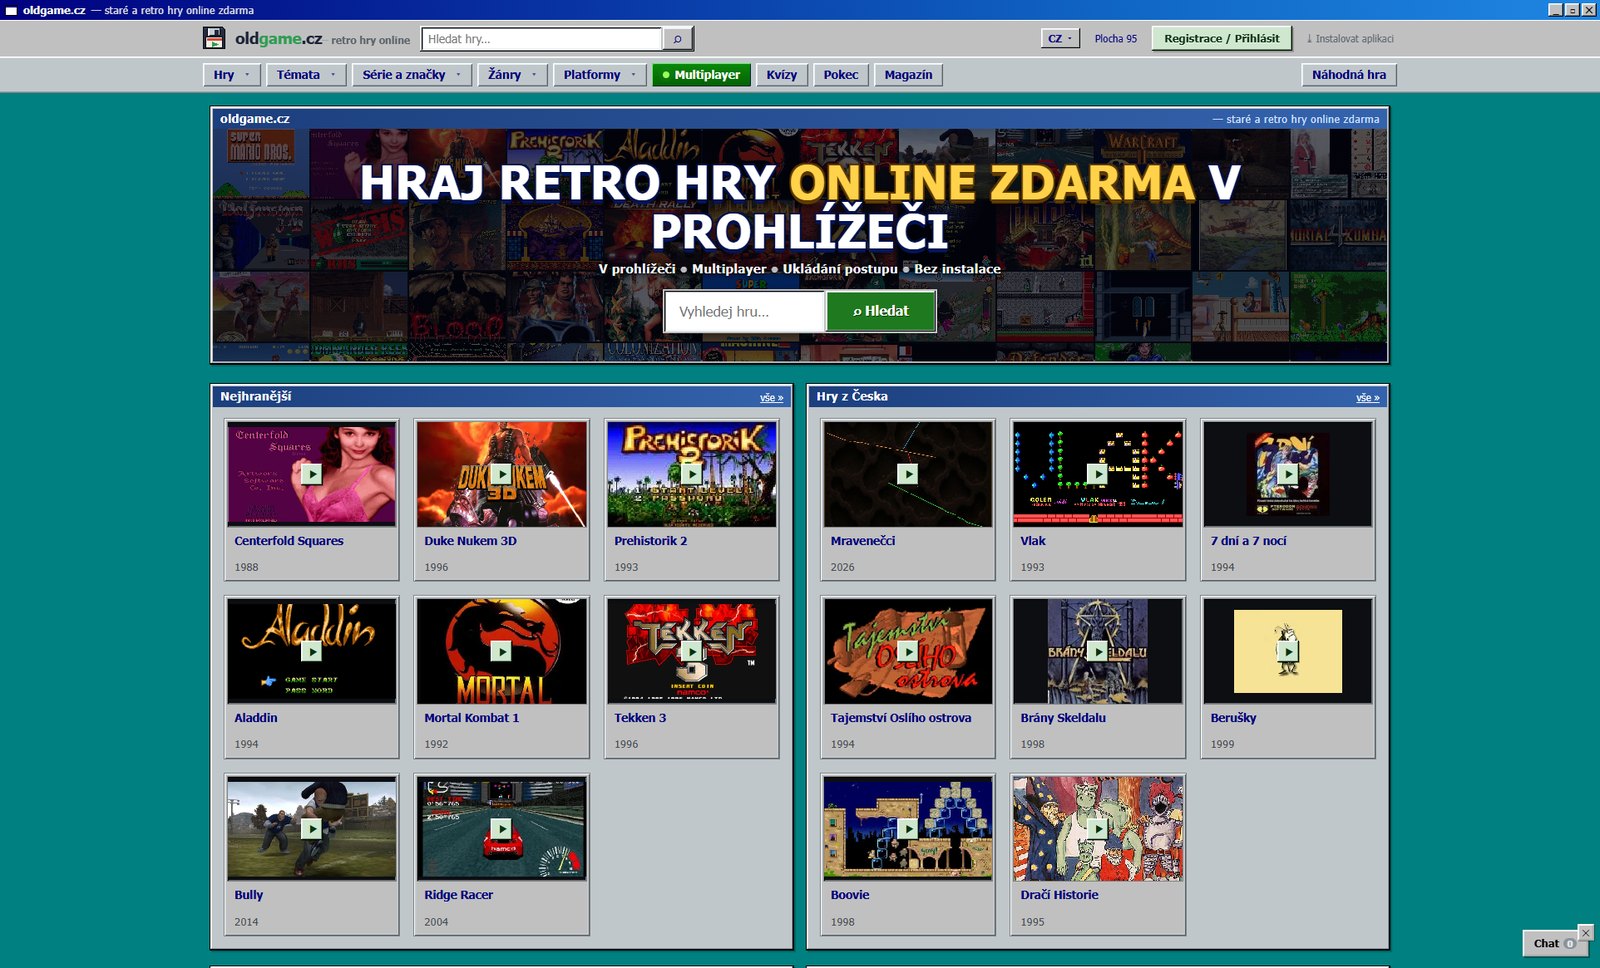Start Prehistorik 2 with its play icon

click(x=691, y=474)
